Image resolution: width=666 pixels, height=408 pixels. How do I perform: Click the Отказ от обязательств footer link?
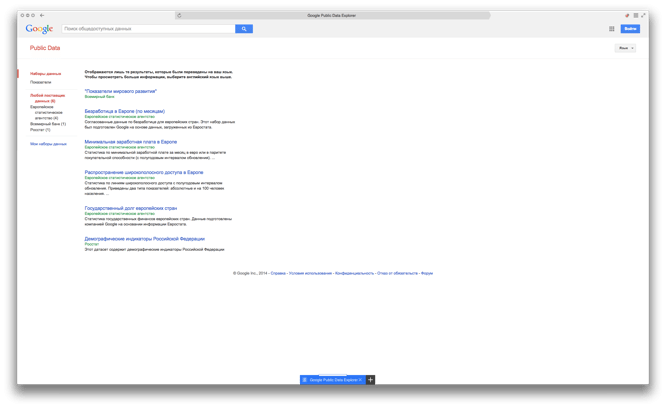point(397,273)
